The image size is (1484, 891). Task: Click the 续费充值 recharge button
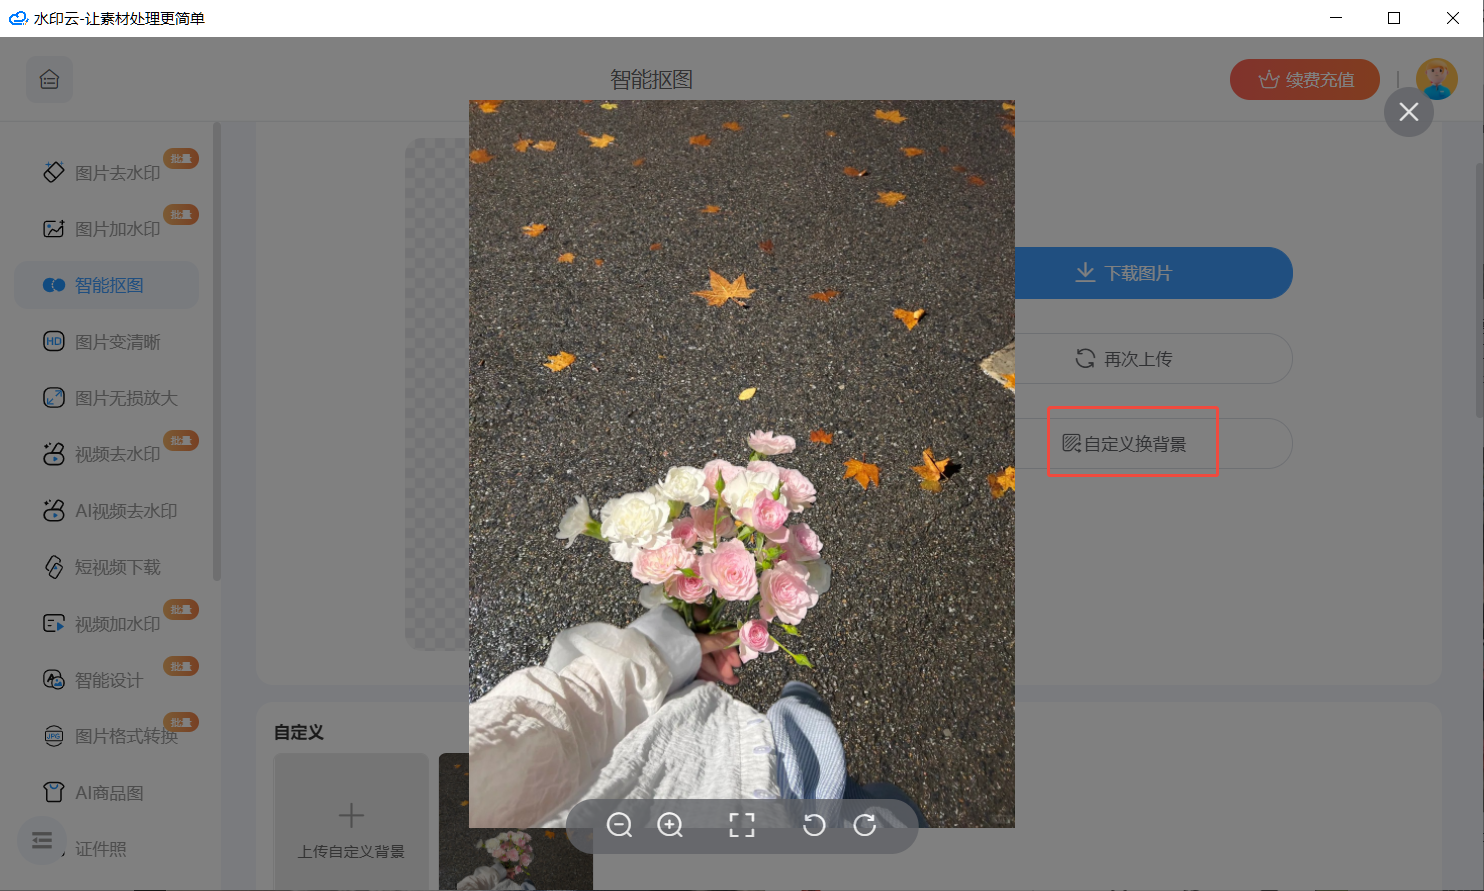click(1305, 80)
